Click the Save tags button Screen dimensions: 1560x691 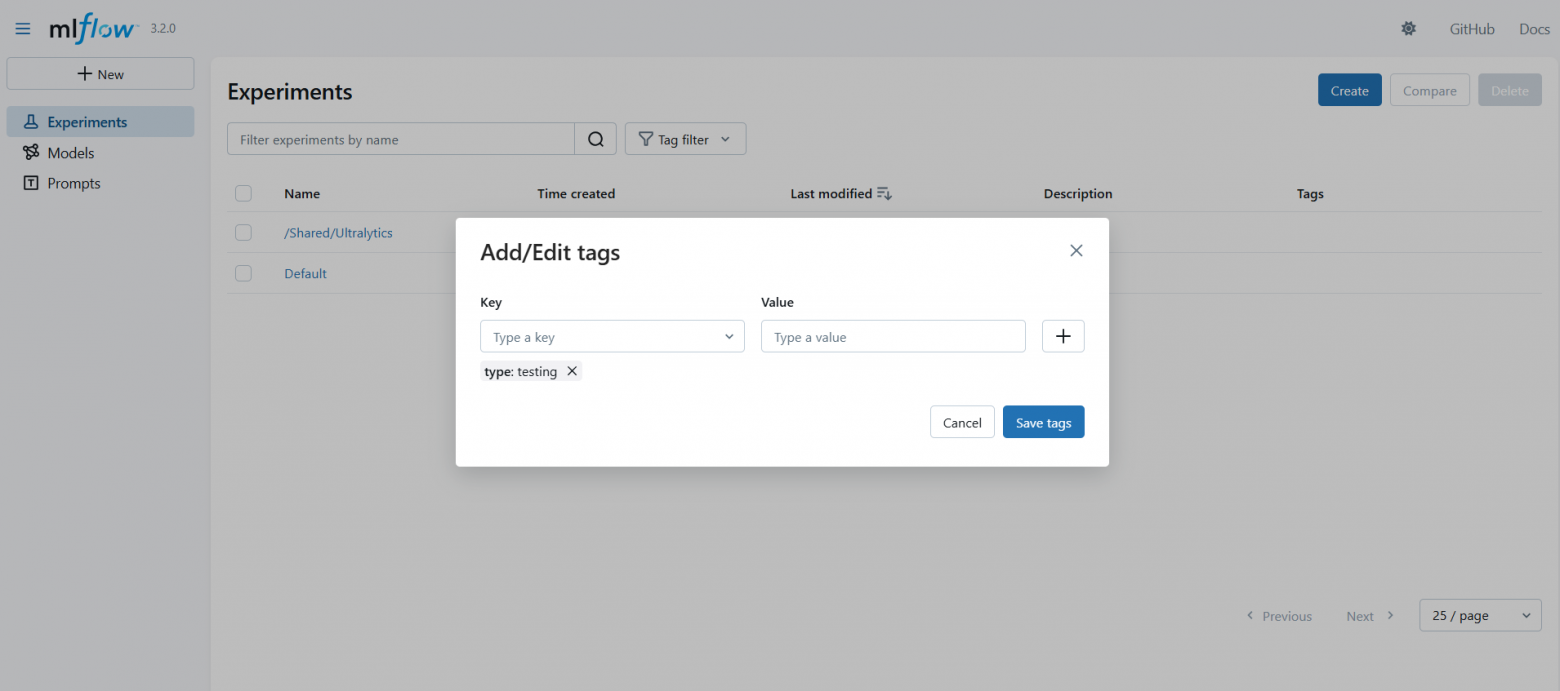(x=1043, y=422)
